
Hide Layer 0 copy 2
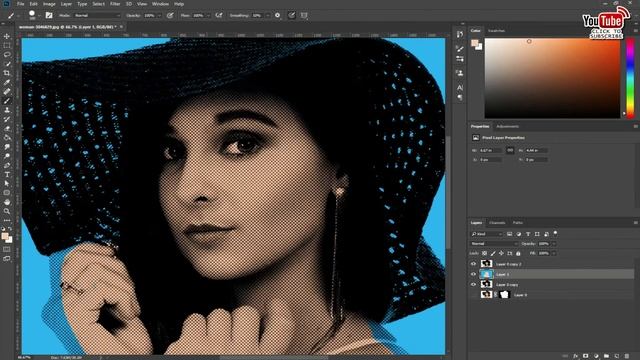tap(473, 264)
